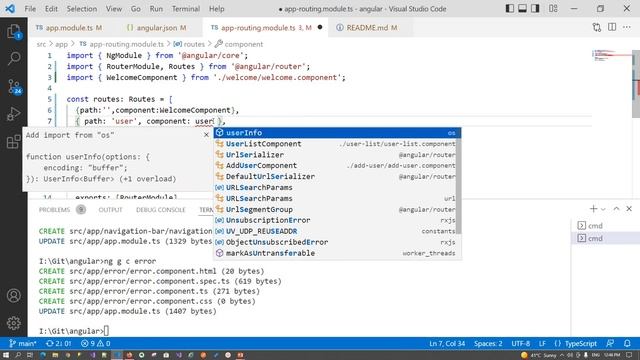The image size is (640, 360).
Task: Click Open Changes icon in editor toolbar
Action: pyautogui.click(x=597, y=27)
